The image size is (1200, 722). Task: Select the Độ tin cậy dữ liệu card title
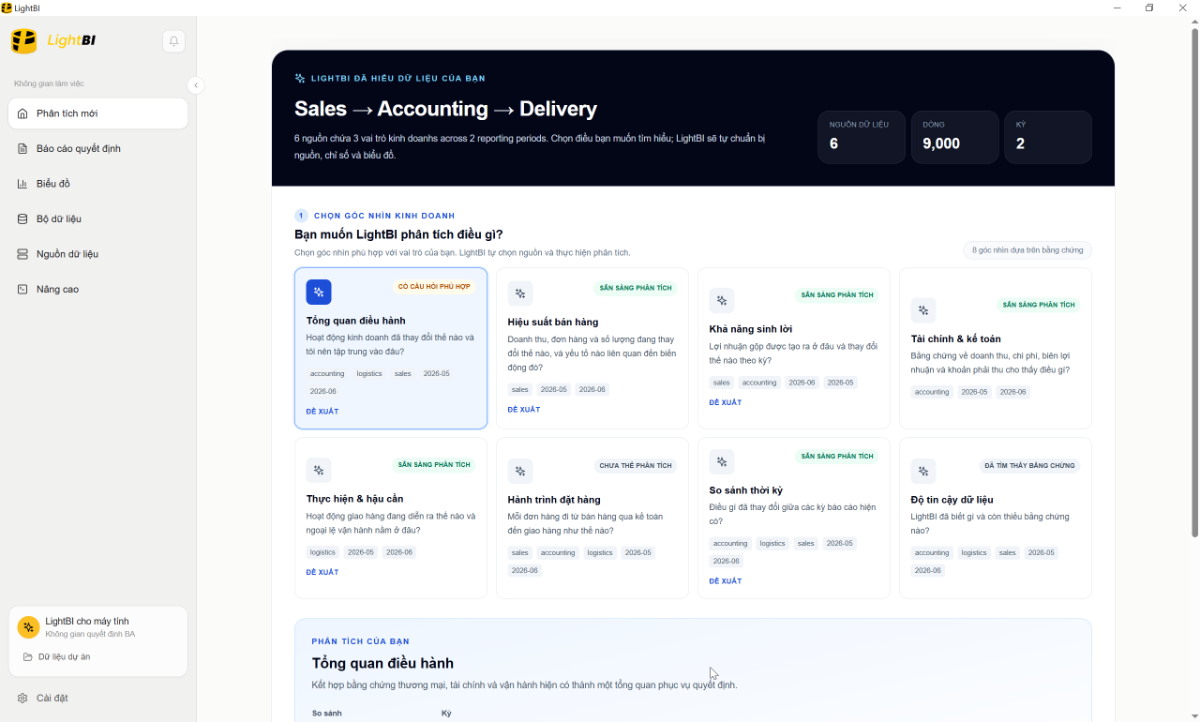(x=952, y=499)
